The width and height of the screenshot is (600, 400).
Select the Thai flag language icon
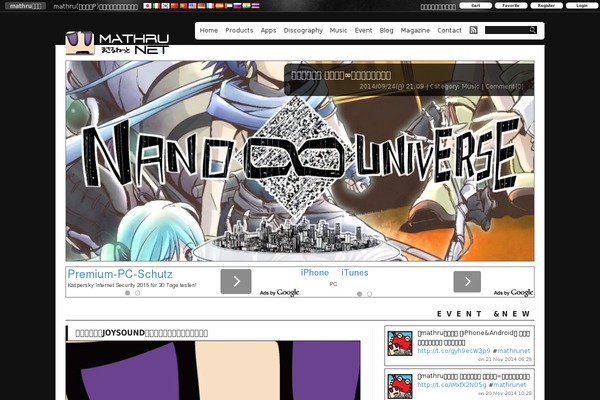(x=256, y=6)
